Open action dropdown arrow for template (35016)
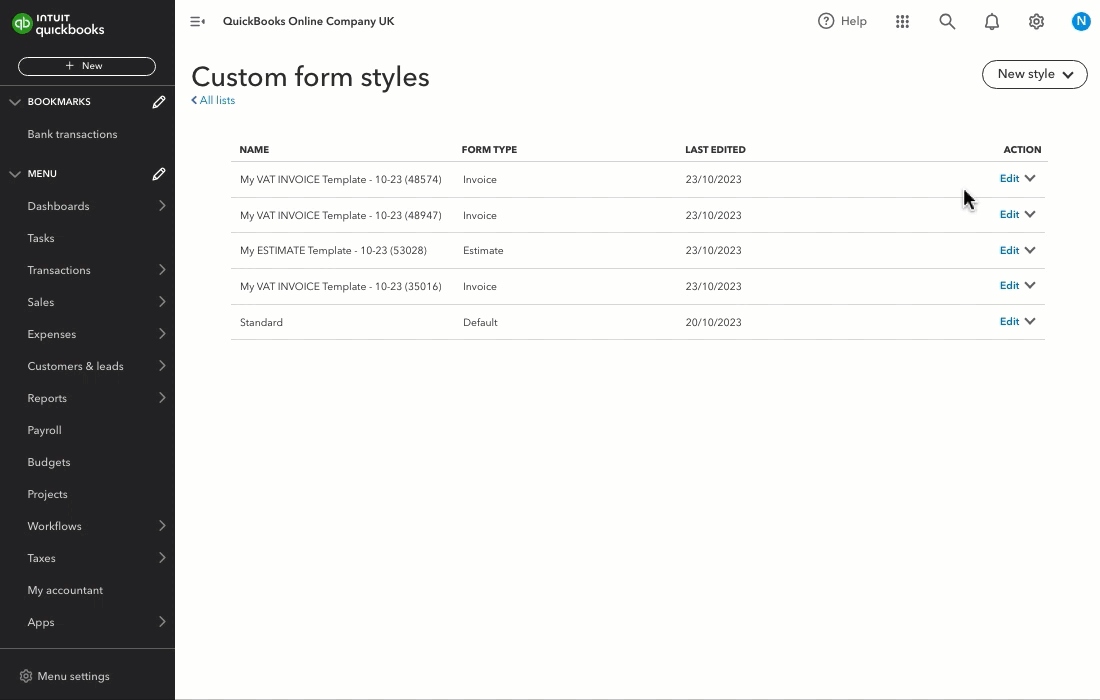1100x700 pixels. point(1030,285)
